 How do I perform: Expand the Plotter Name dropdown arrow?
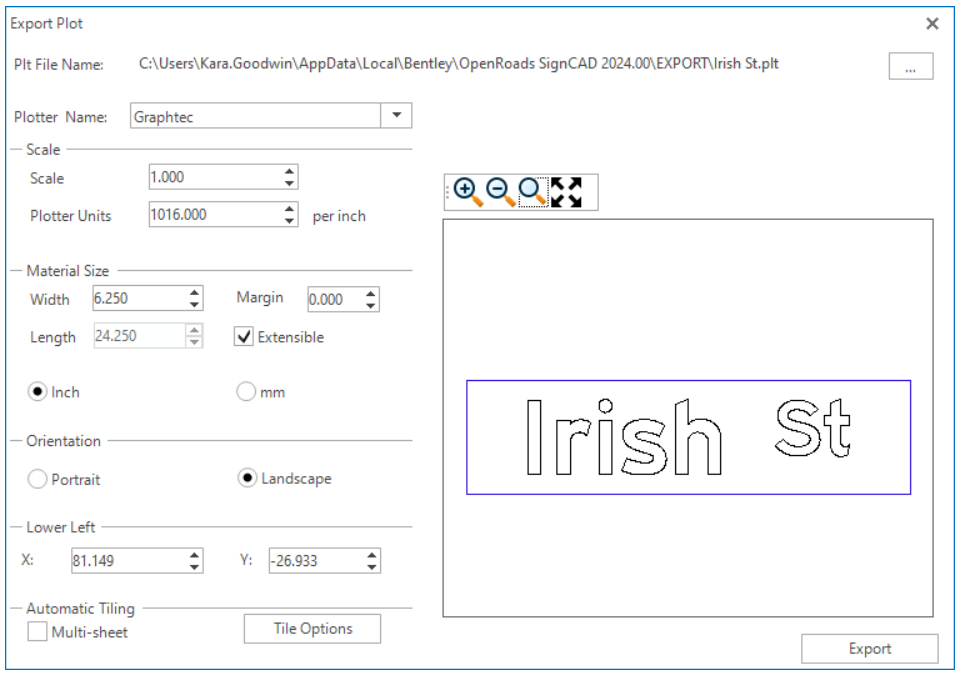397,115
